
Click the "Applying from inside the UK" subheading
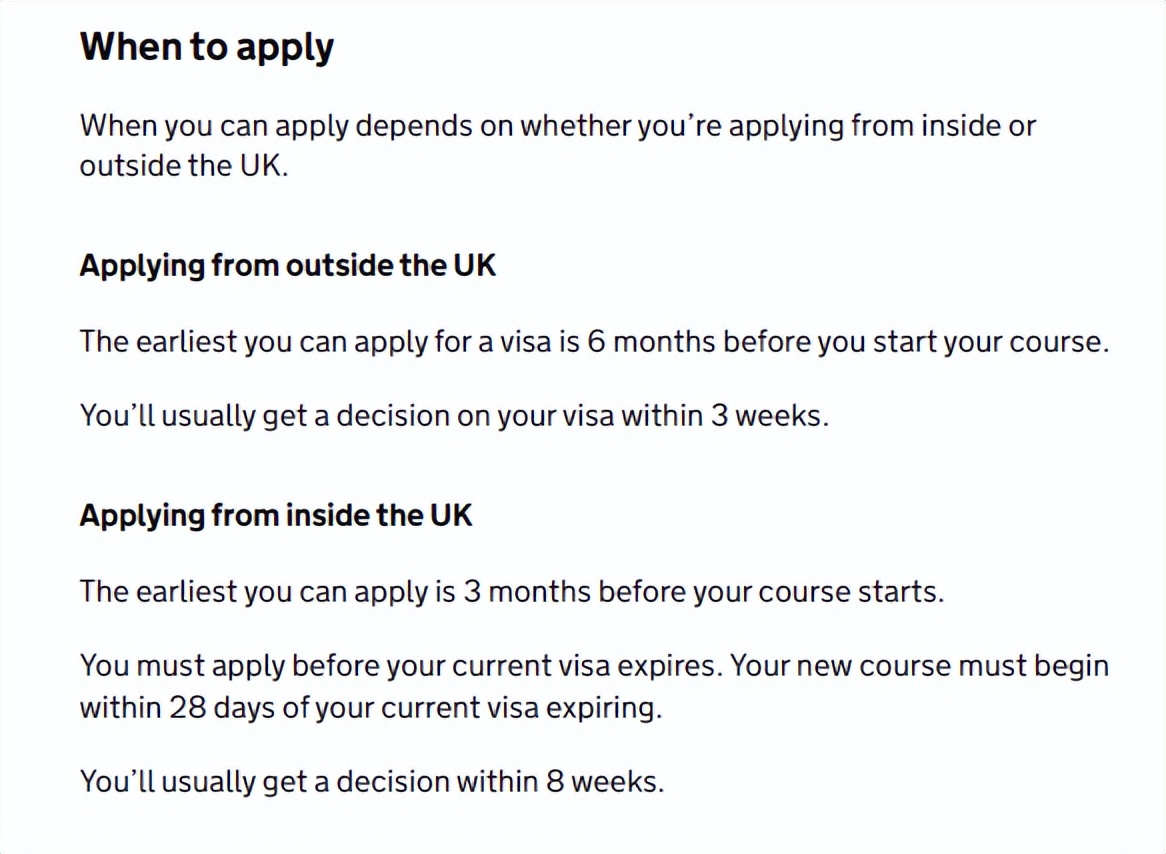point(275,516)
